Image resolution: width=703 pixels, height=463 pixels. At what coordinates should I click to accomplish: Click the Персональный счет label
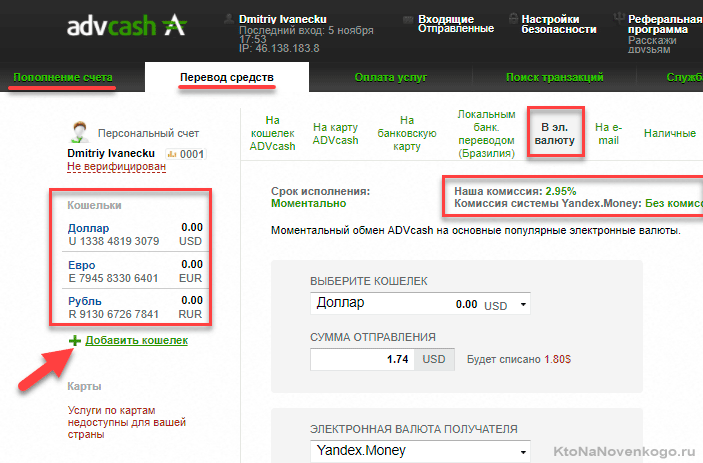tap(148, 133)
